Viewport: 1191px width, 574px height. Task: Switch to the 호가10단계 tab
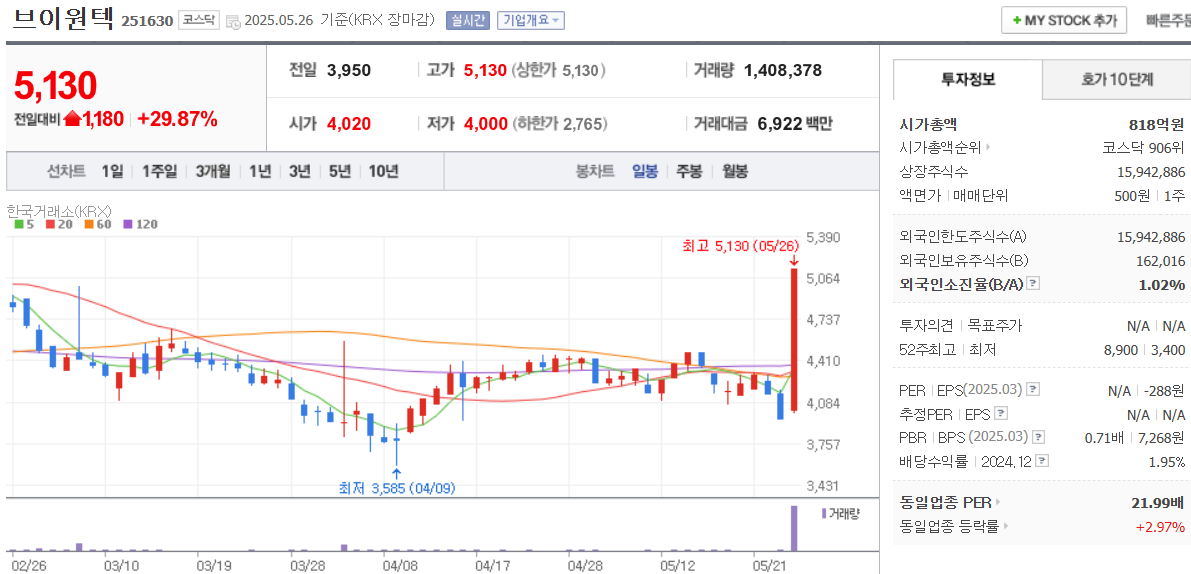point(1117,79)
